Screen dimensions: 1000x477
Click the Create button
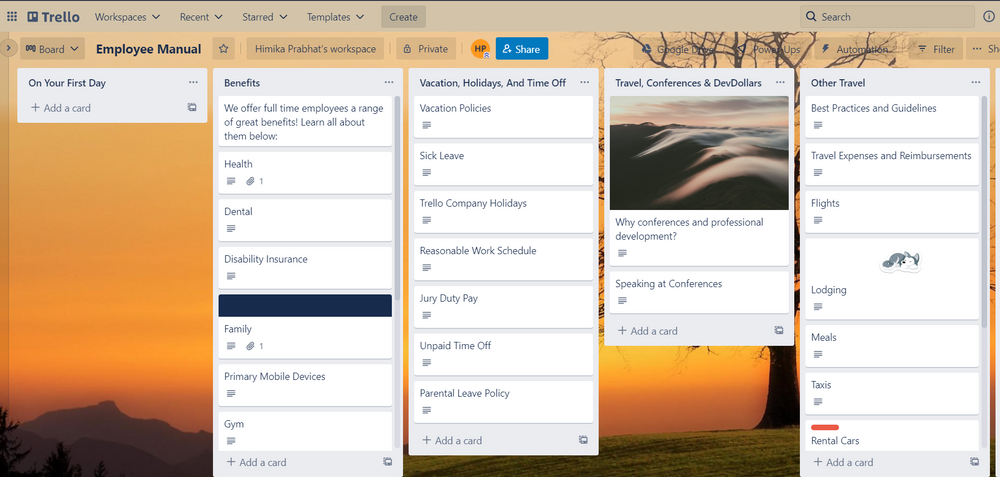coord(403,17)
